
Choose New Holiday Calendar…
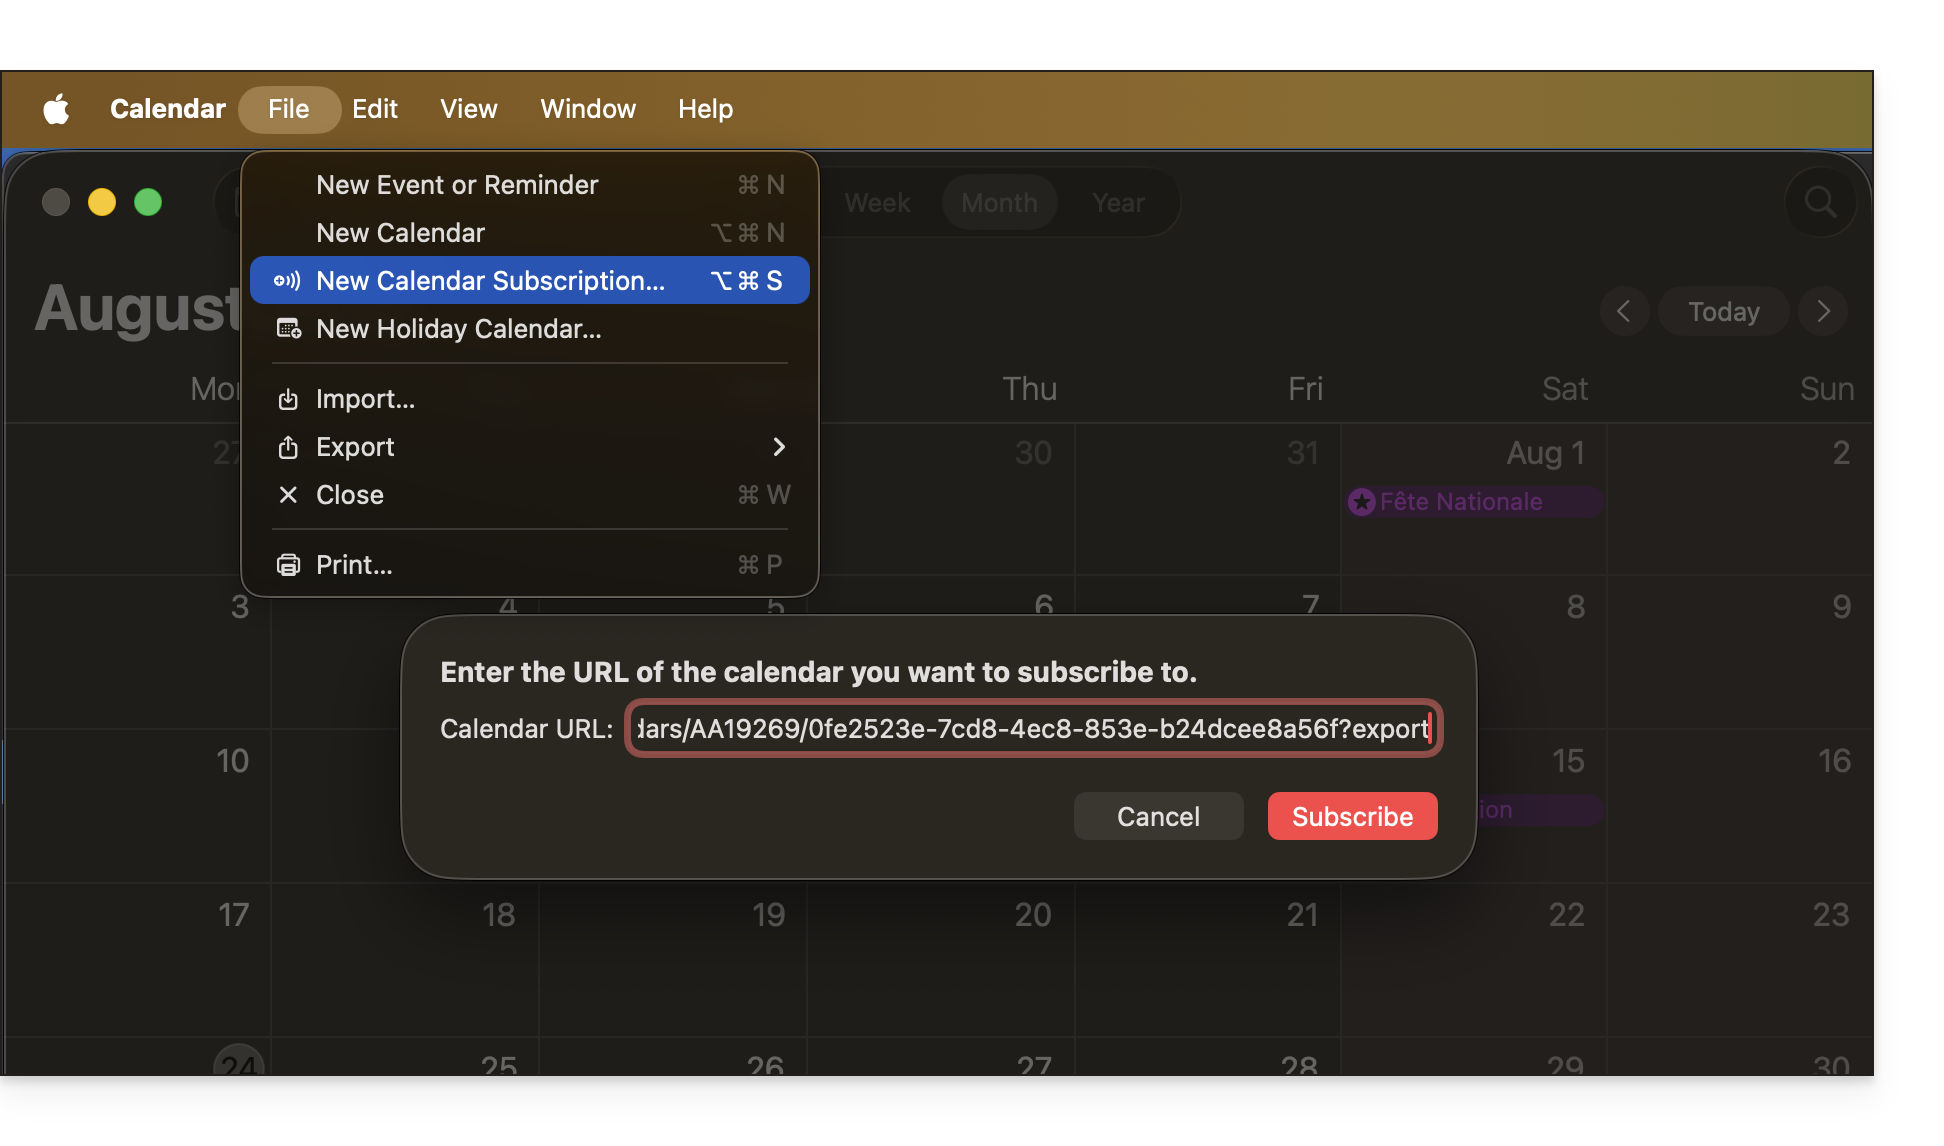coord(529,329)
